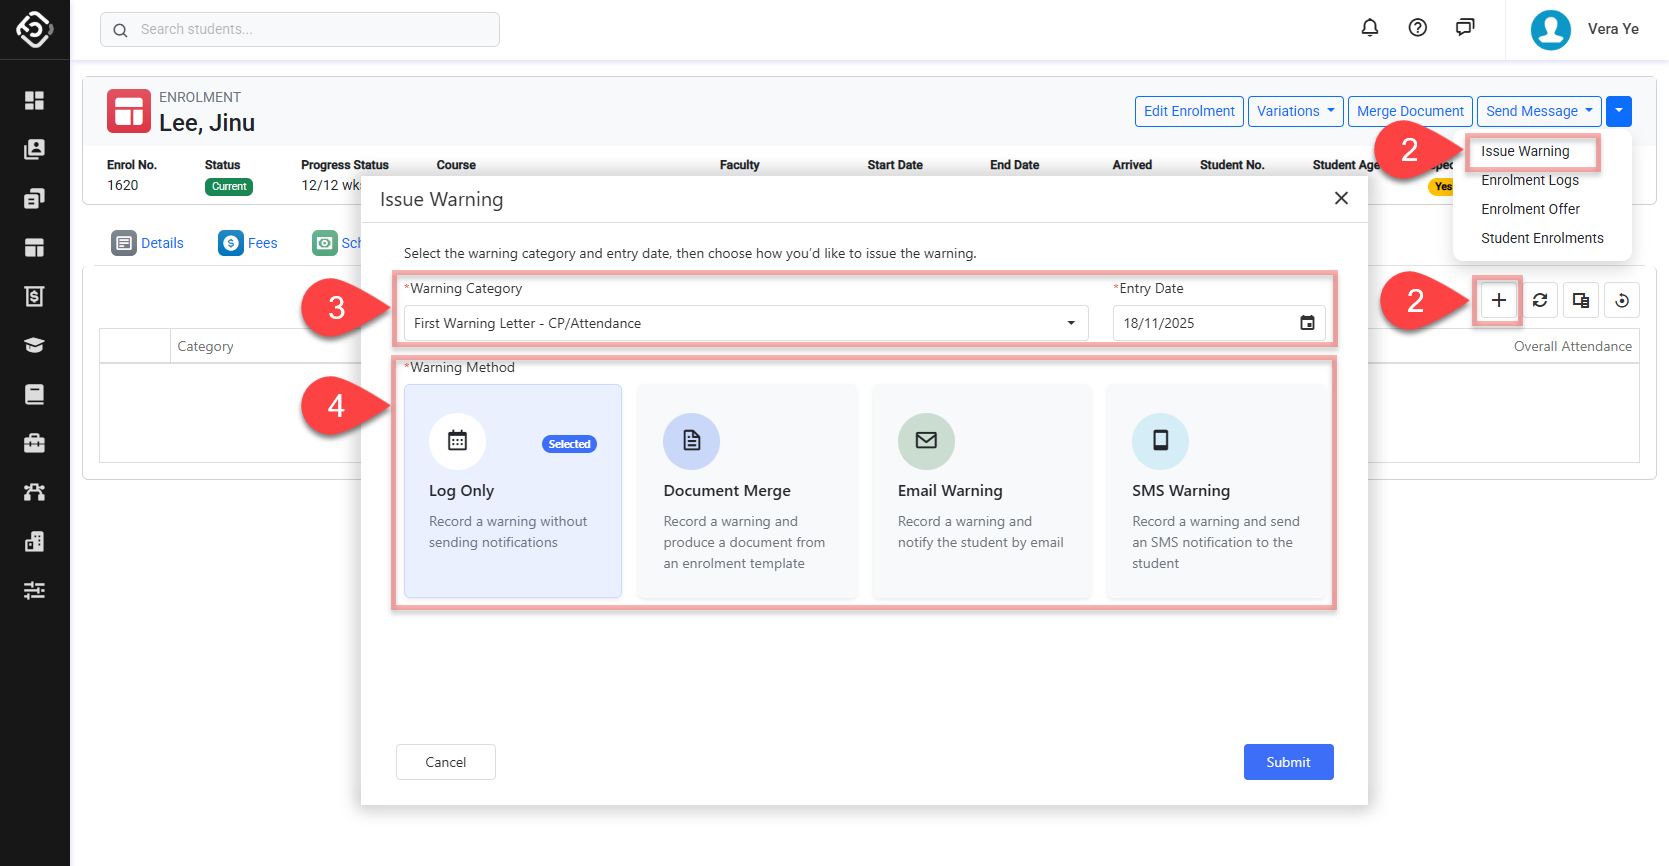Expand the Warning Category dropdown

pyautogui.click(x=745, y=323)
